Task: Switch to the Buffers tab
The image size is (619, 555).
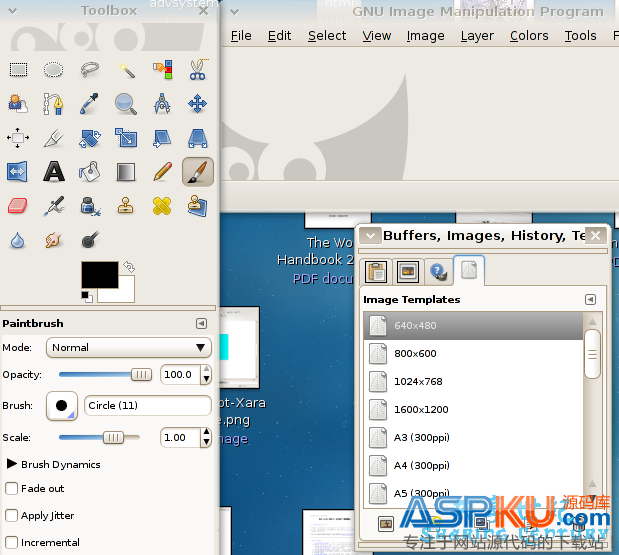Action: tap(376, 272)
